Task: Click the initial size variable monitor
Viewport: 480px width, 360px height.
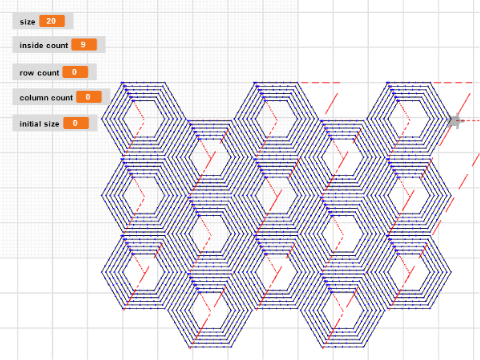Action: pyautogui.click(x=55, y=123)
